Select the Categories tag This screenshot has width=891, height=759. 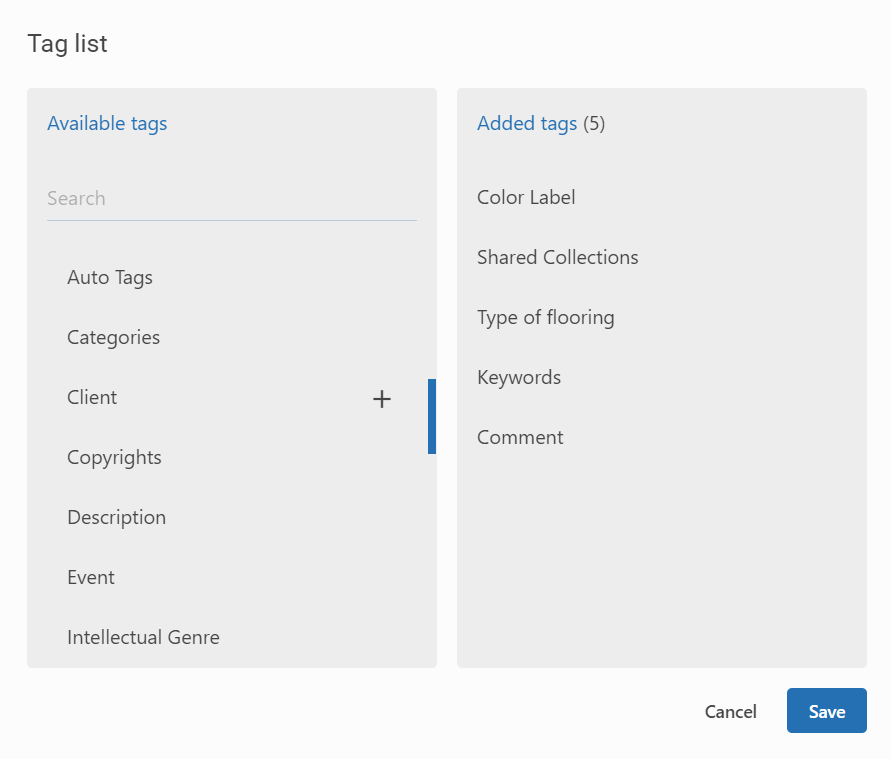pyautogui.click(x=113, y=337)
